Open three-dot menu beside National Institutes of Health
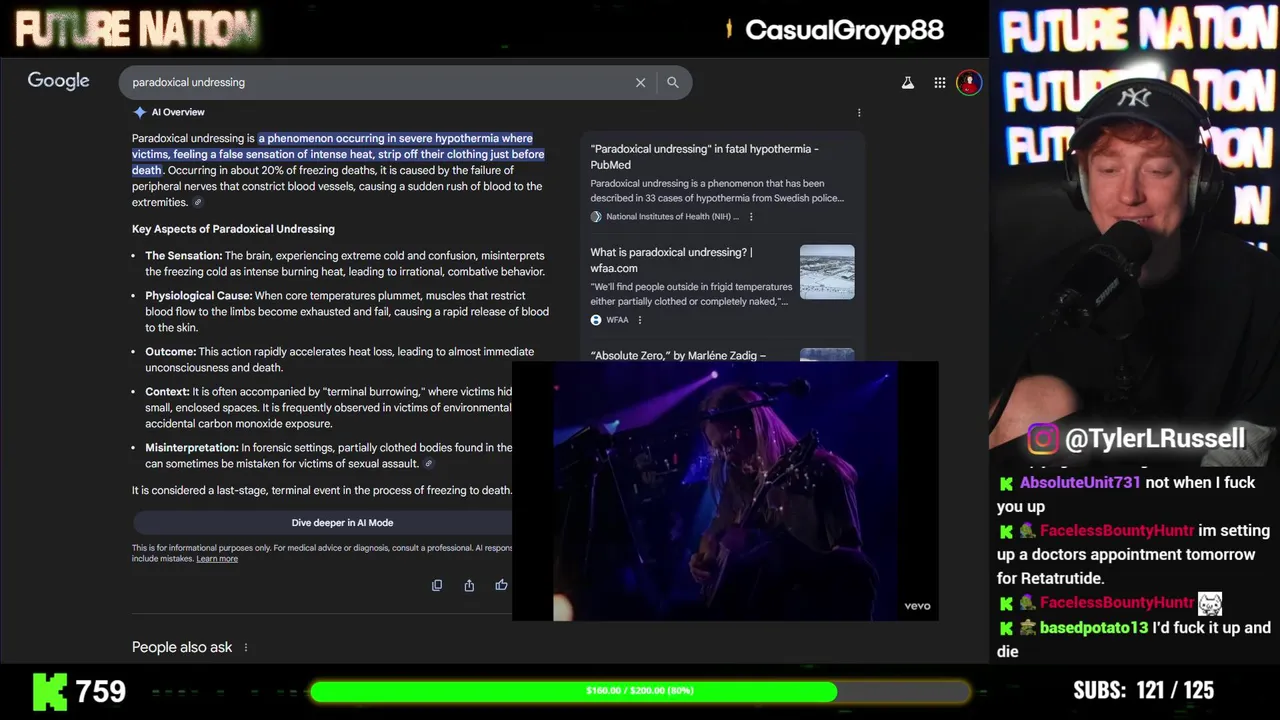This screenshot has width=1280, height=720. point(751,216)
